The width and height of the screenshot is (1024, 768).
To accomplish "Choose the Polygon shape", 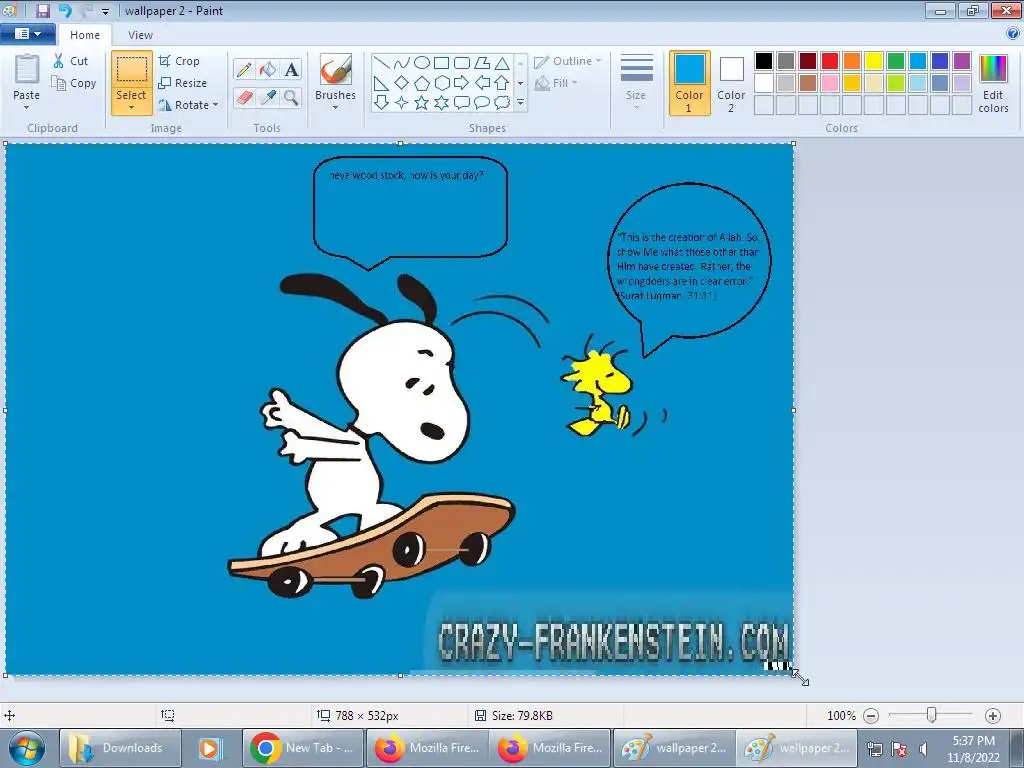I will [x=482, y=63].
